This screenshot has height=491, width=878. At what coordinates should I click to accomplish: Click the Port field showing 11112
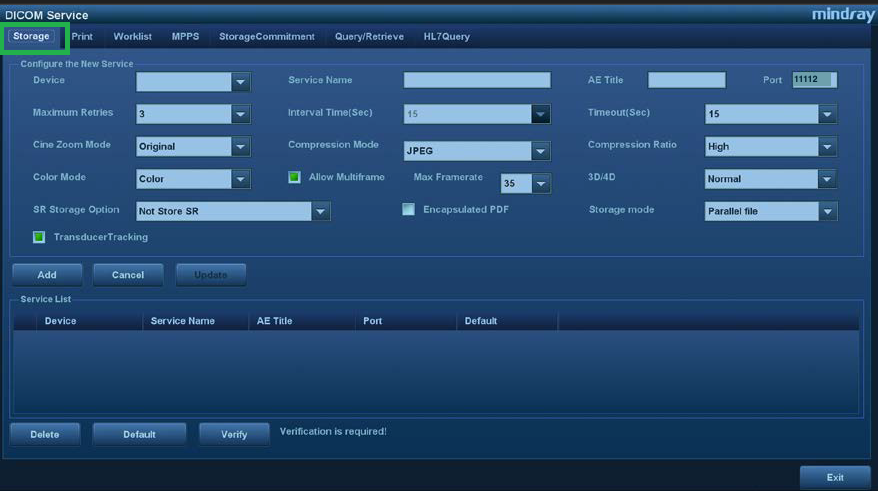click(x=814, y=80)
